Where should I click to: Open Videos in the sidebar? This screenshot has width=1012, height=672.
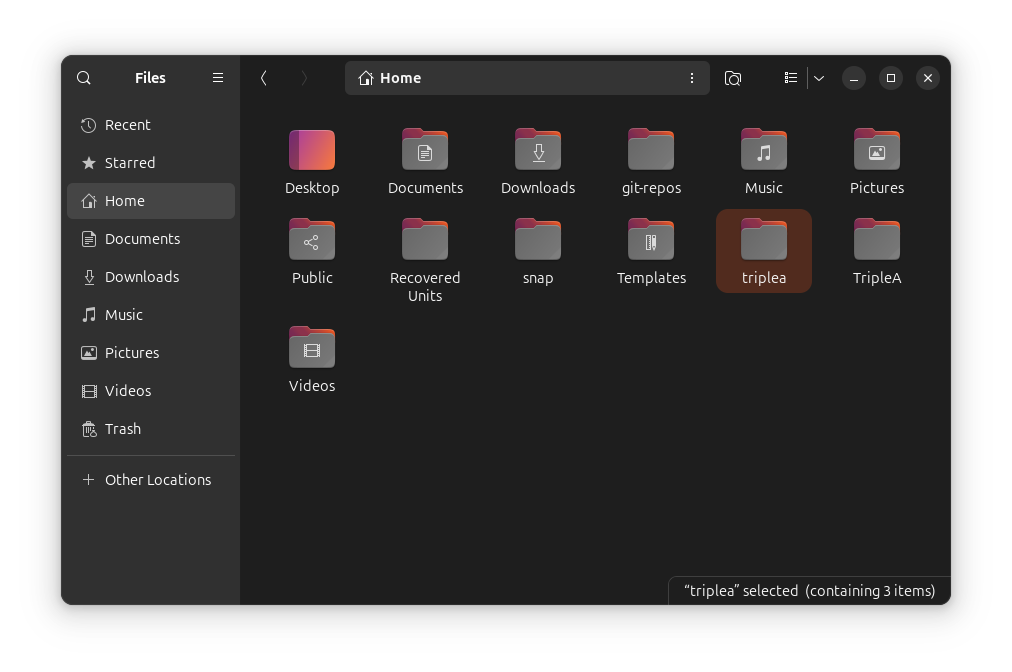[151, 391]
